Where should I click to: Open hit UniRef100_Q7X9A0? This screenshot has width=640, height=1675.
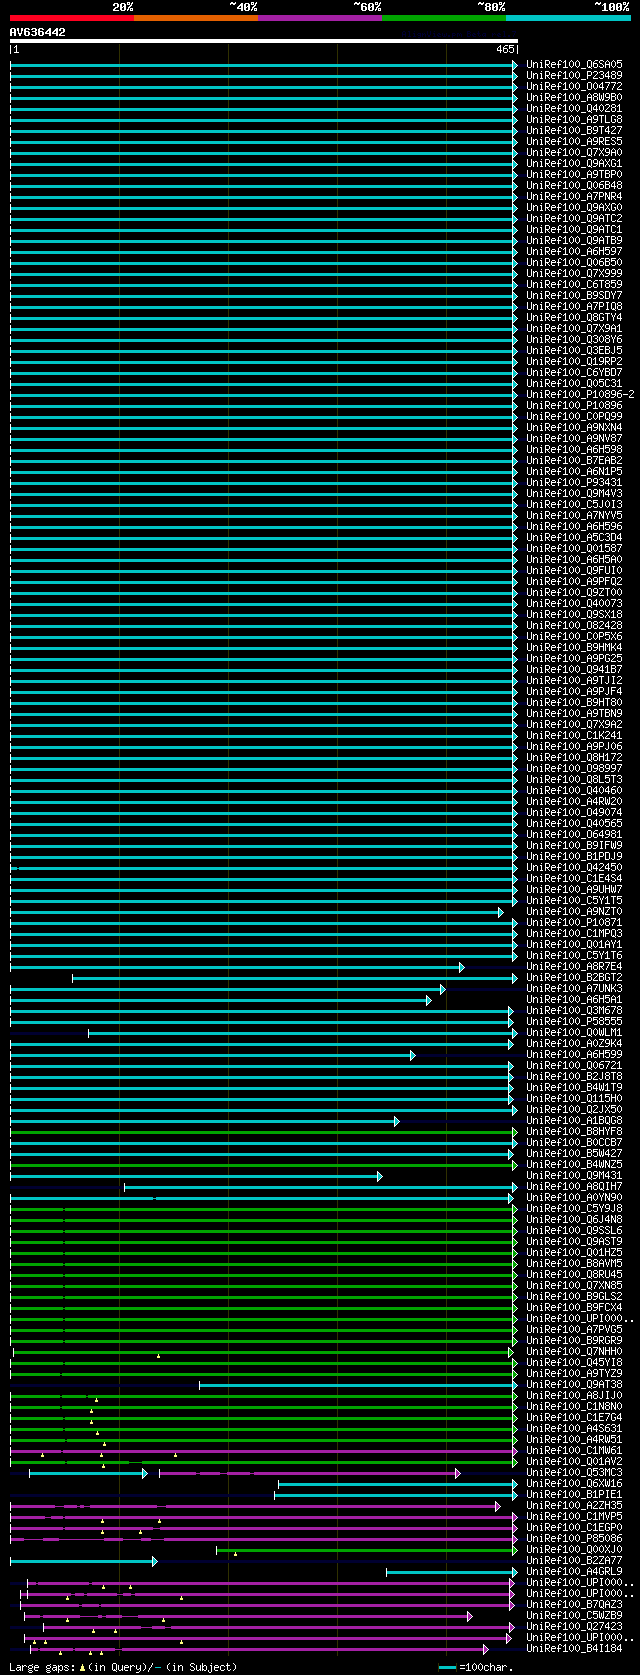click(574, 152)
